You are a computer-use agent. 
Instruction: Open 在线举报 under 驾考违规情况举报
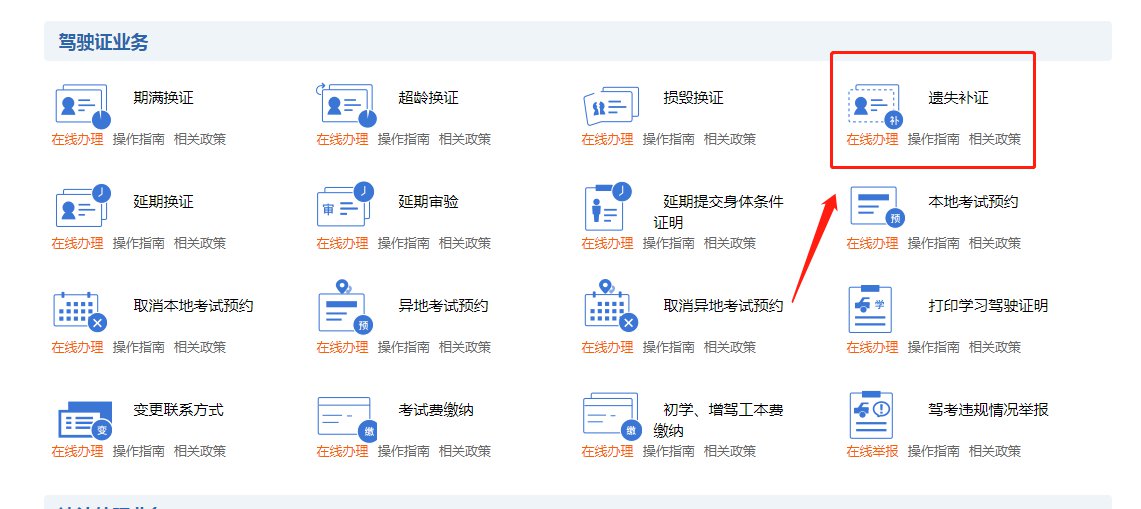click(x=872, y=451)
